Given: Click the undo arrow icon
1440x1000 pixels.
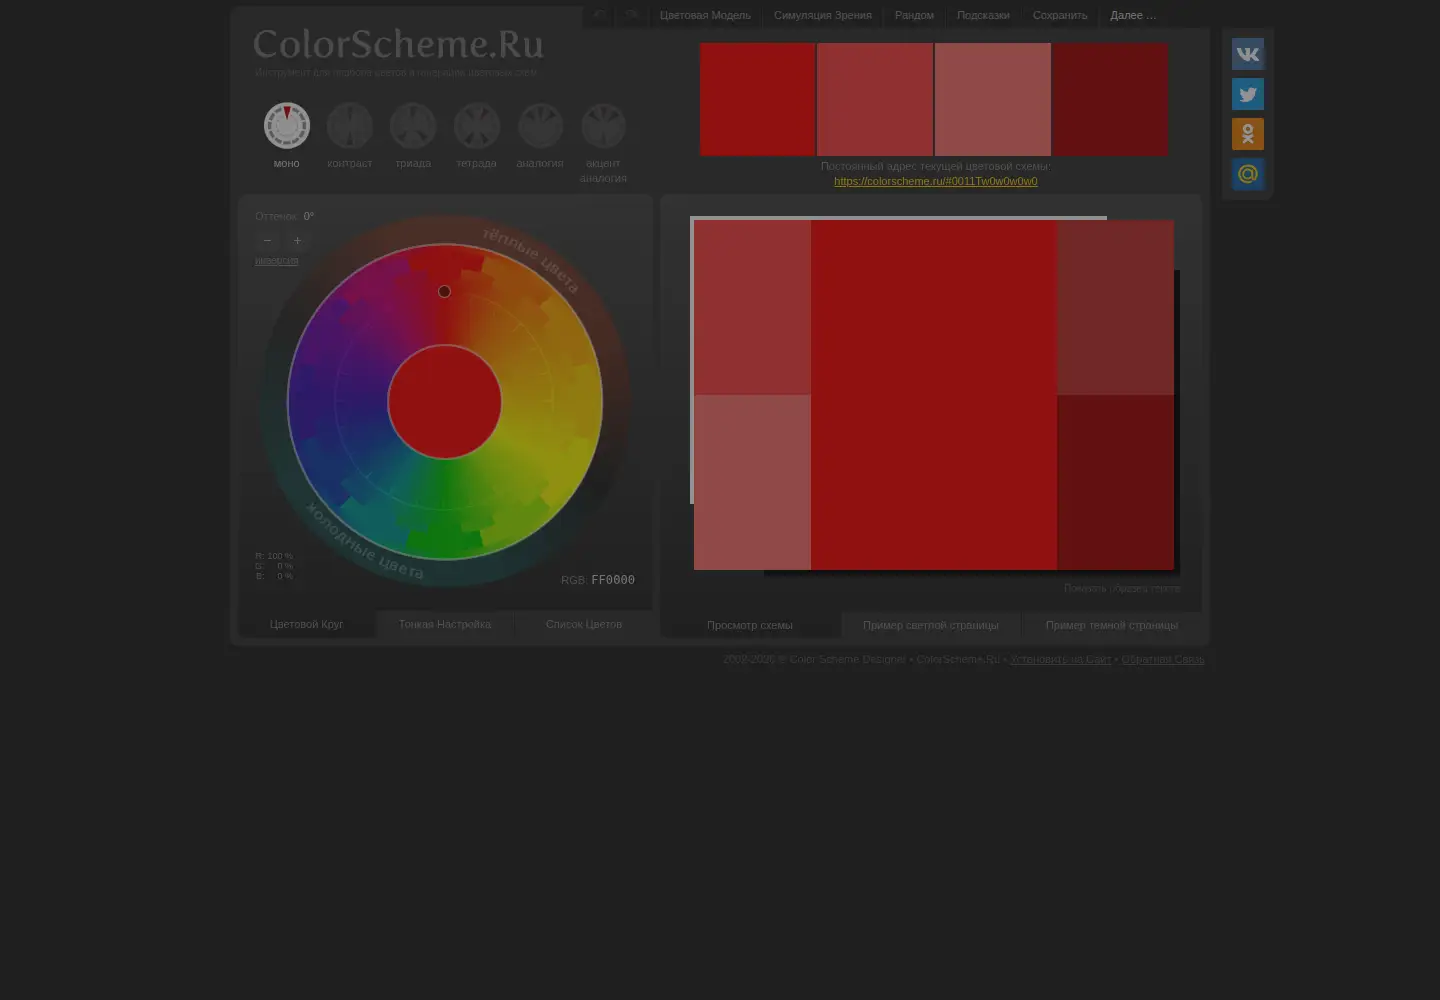Looking at the screenshot, I should tap(599, 15).
